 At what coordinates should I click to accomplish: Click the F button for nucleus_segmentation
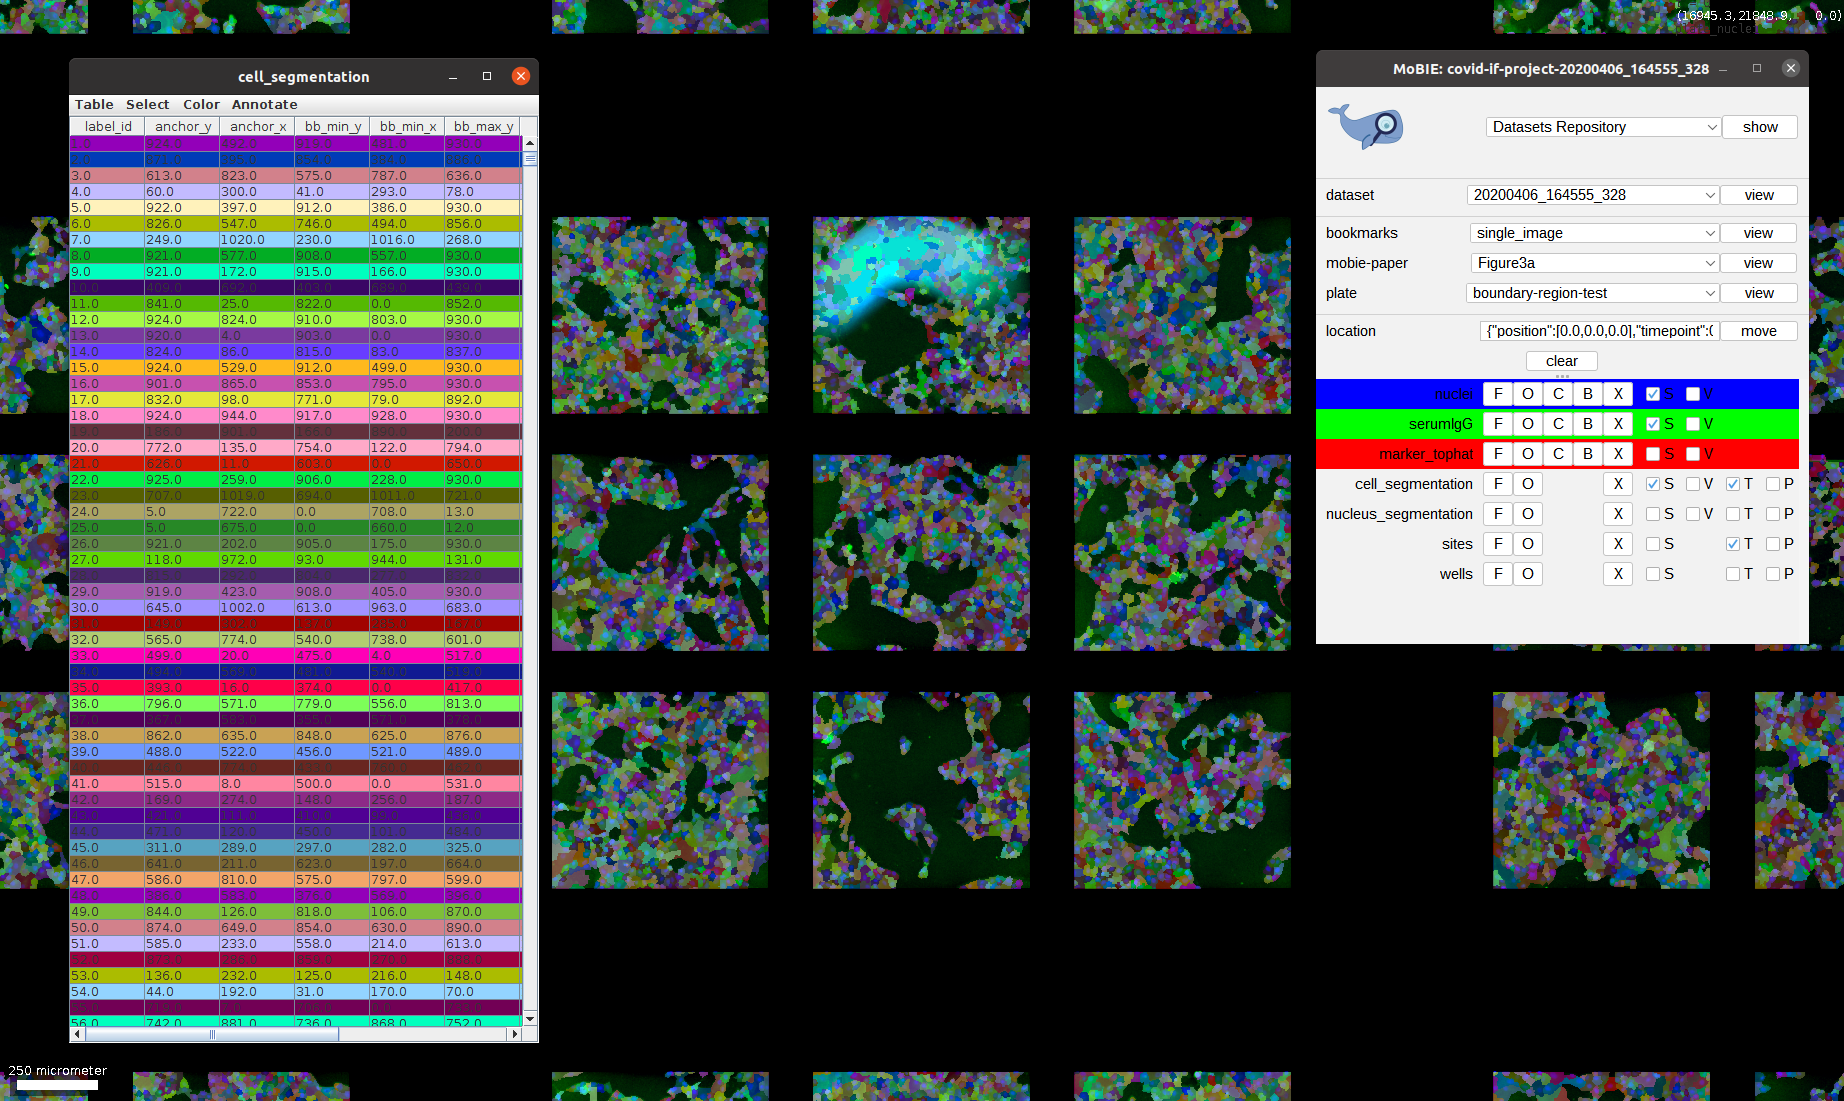1497,514
